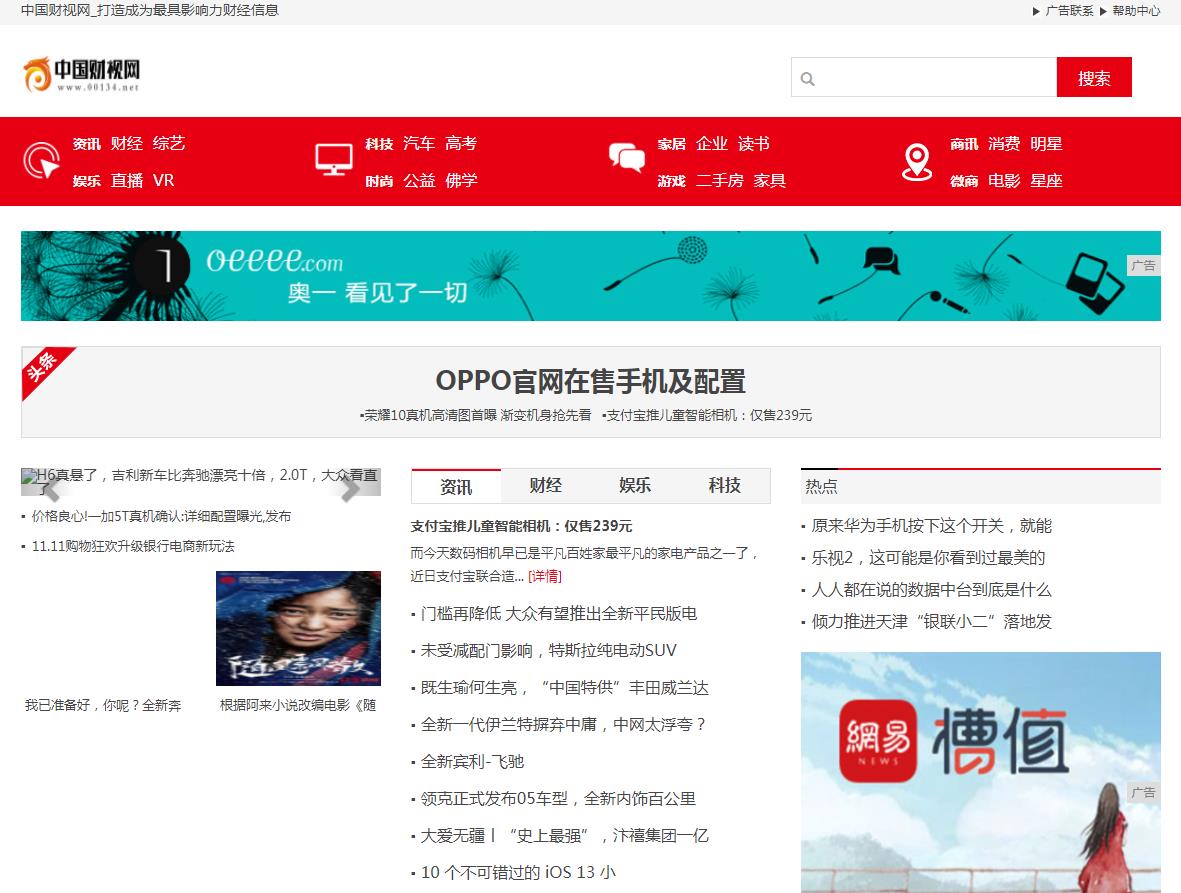Click the cursor pointer icon in red navigation

(x=41, y=160)
